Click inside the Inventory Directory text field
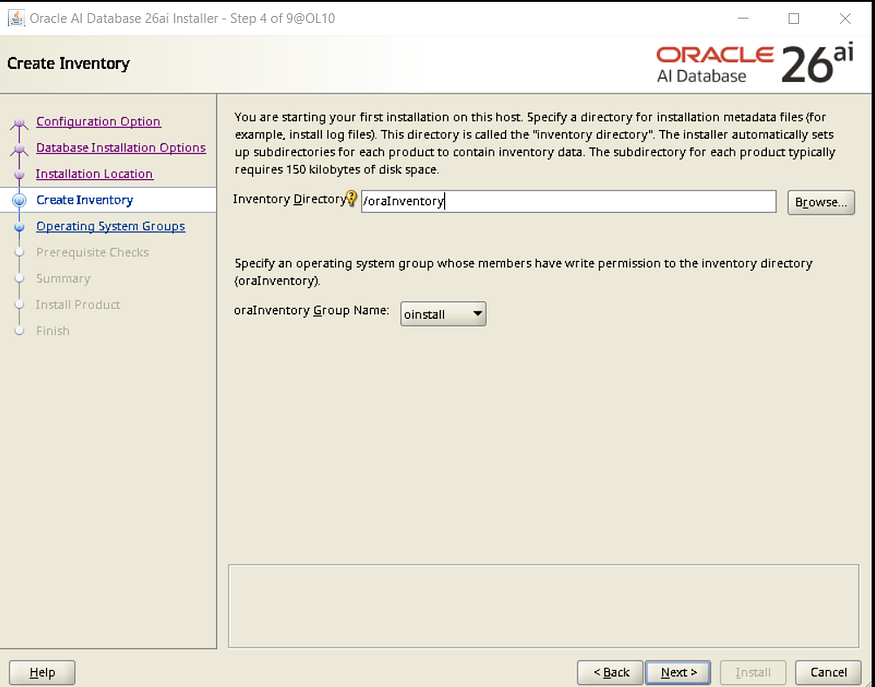Image resolution: width=875 pixels, height=687 pixels. tap(568, 201)
